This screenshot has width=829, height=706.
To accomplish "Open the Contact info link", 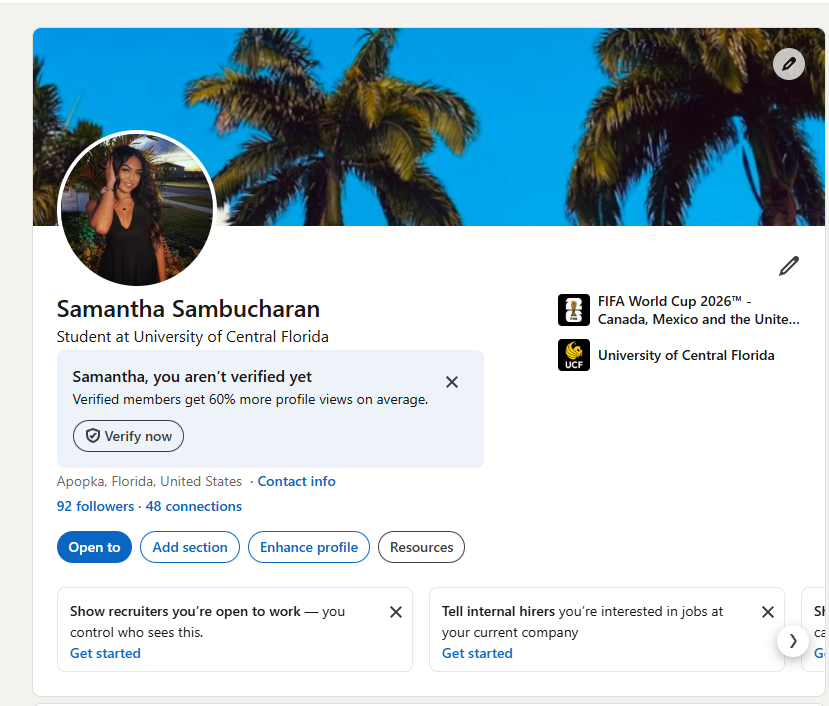I will click(x=297, y=481).
